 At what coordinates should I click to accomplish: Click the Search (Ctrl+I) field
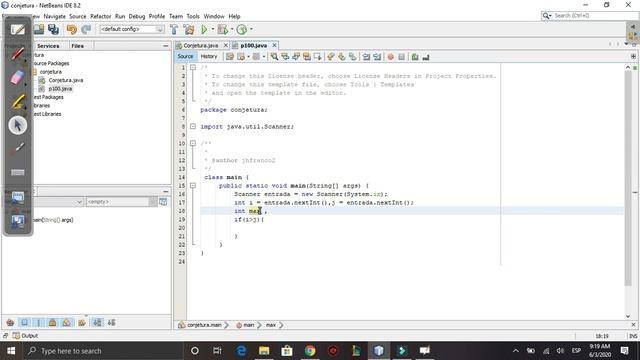[x=589, y=16]
